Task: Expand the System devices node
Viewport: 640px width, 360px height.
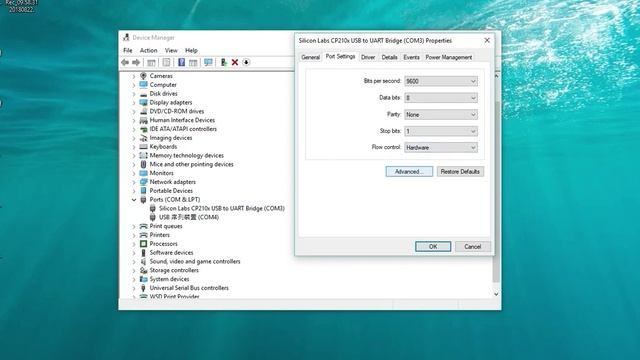Action: pyautogui.click(x=134, y=279)
